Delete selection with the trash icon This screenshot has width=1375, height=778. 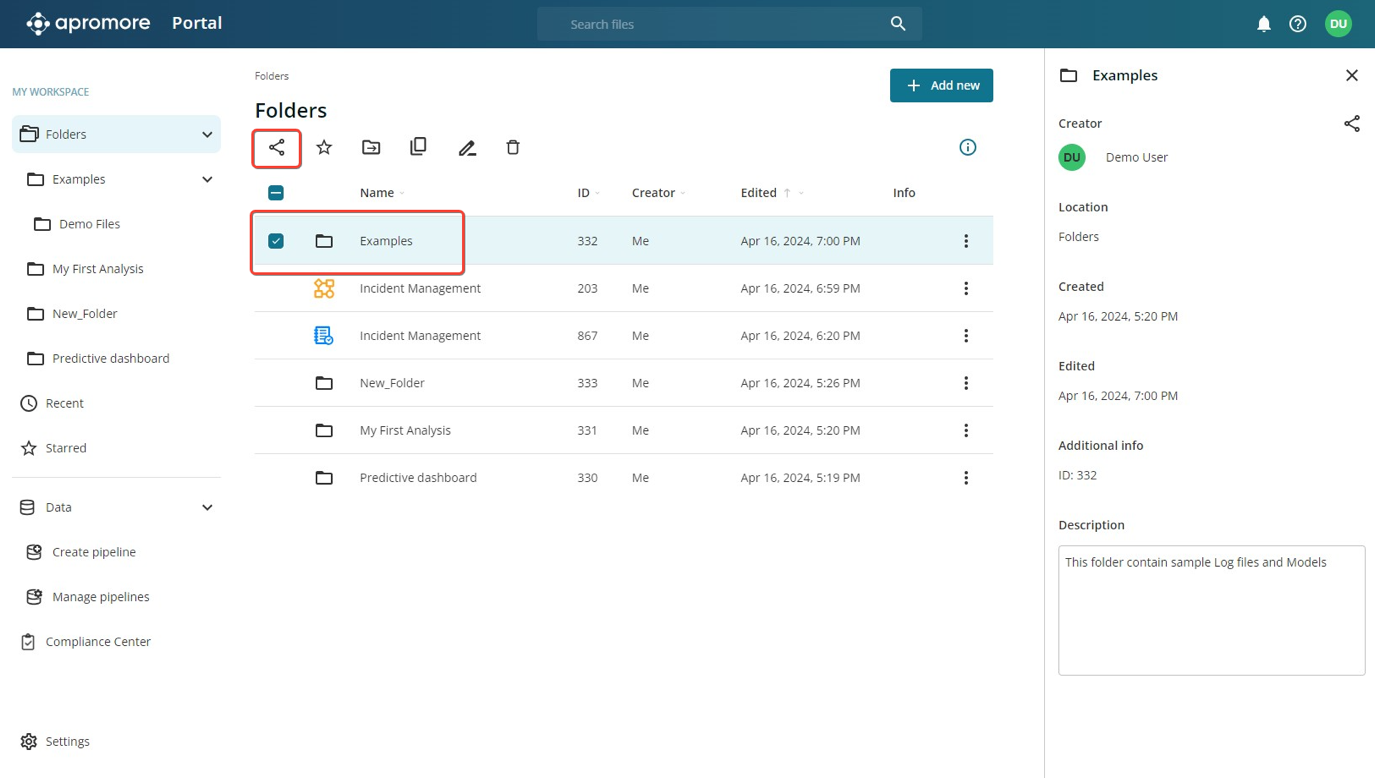(x=513, y=148)
